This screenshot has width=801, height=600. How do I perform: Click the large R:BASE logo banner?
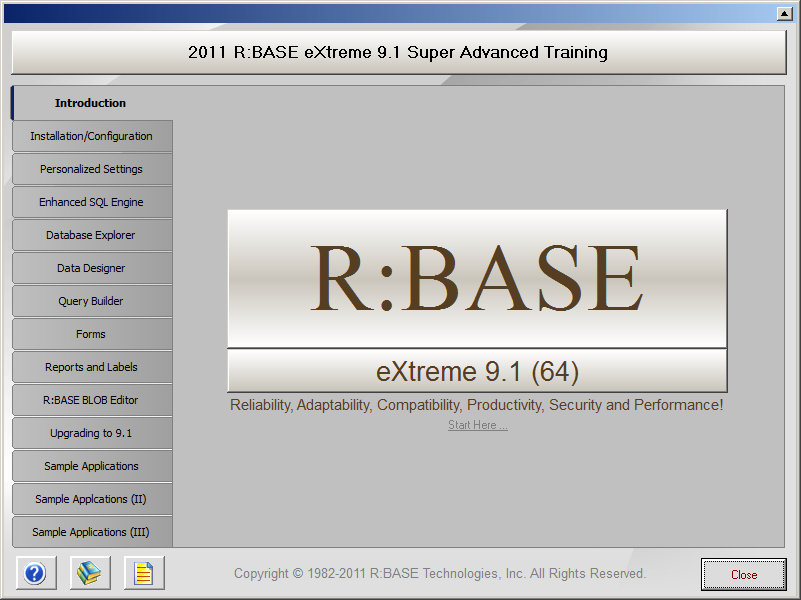[477, 278]
